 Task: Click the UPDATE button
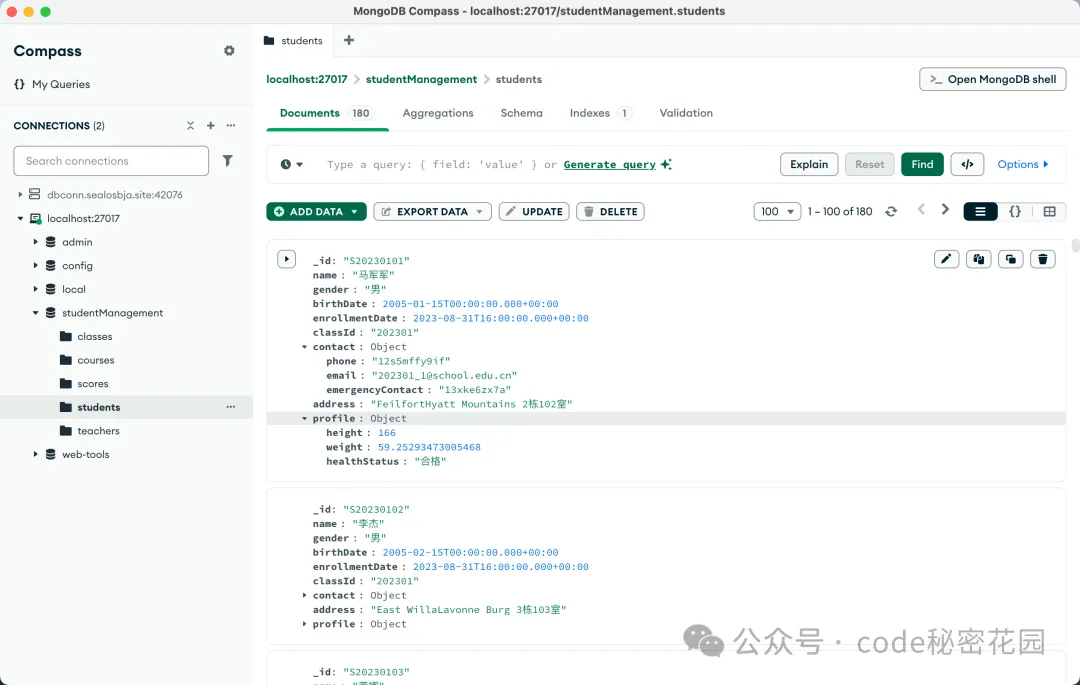[534, 211]
